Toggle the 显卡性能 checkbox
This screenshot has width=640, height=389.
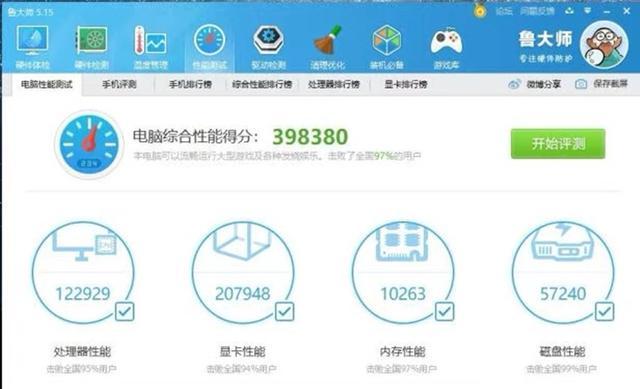pyautogui.click(x=284, y=312)
